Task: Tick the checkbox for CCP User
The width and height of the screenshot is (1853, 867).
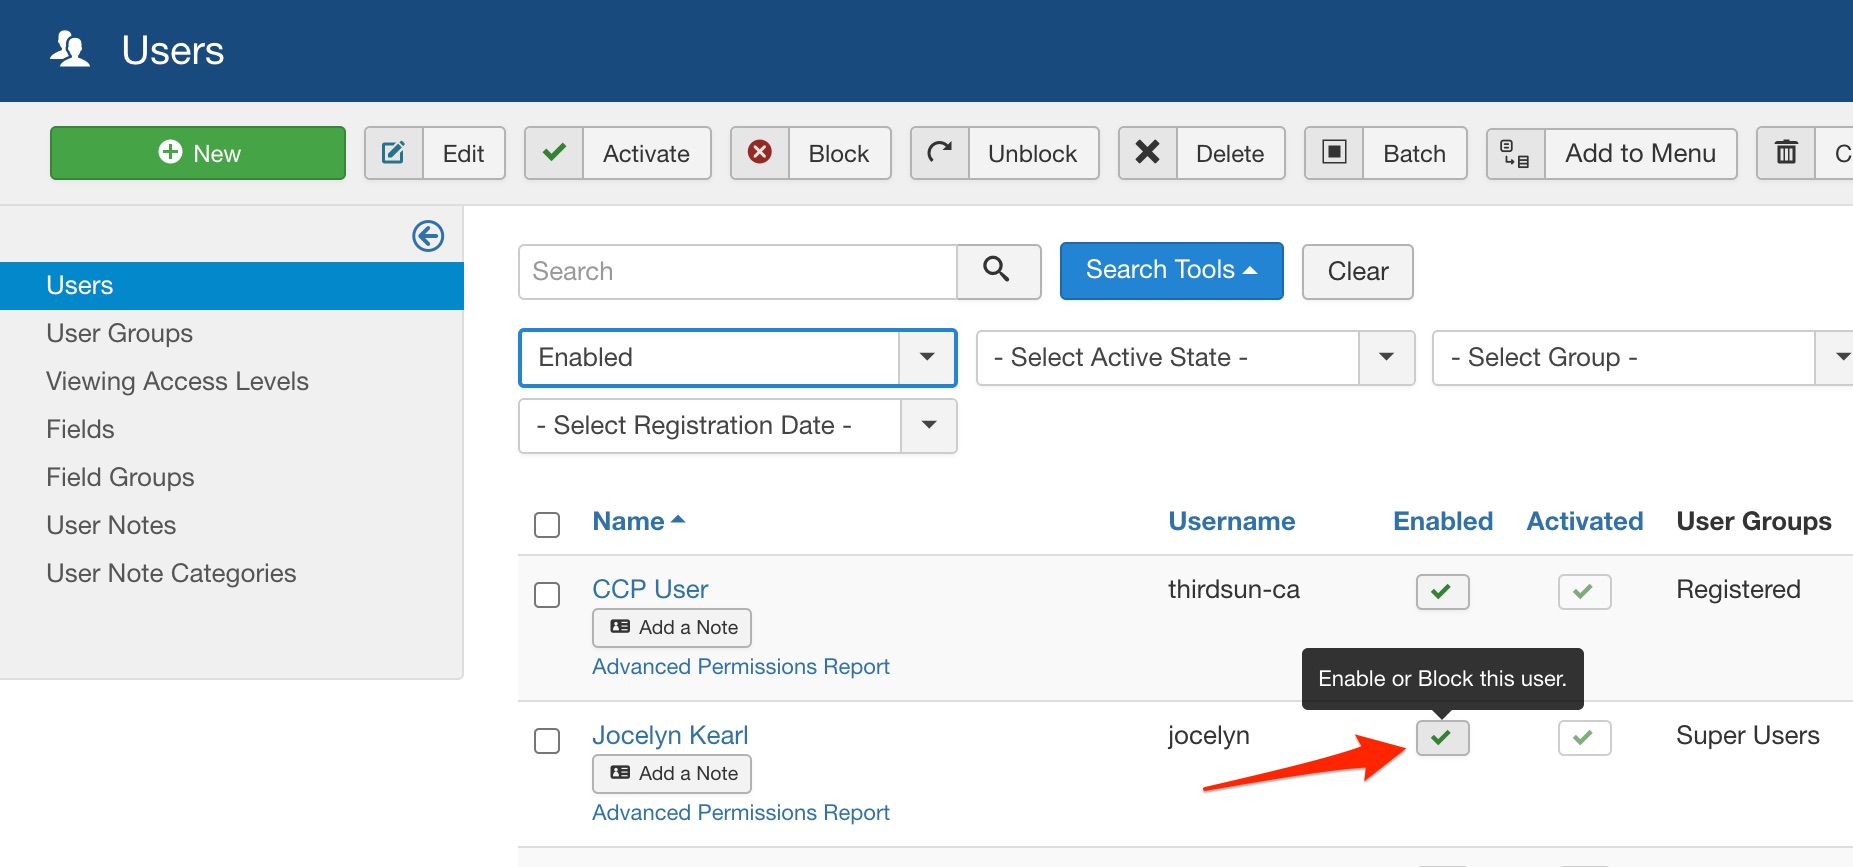Action: click(547, 595)
